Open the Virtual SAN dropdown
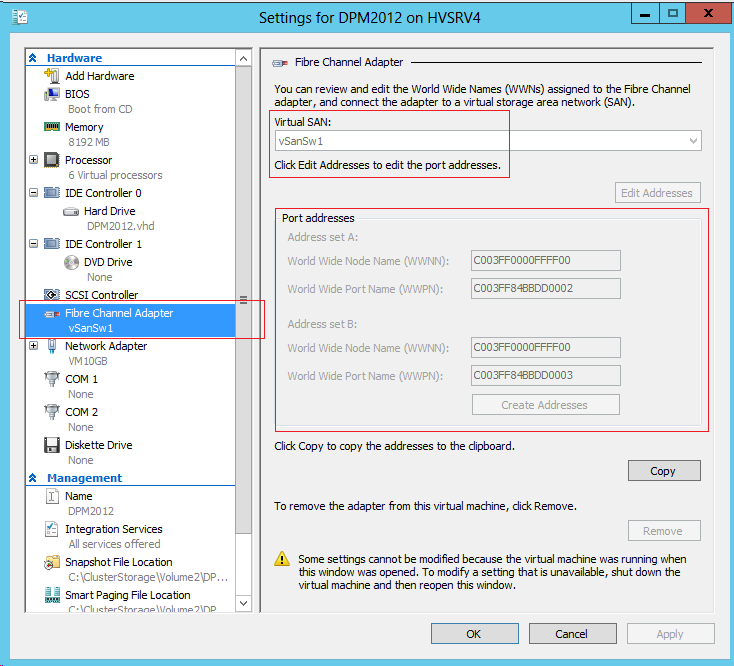 tap(488, 141)
